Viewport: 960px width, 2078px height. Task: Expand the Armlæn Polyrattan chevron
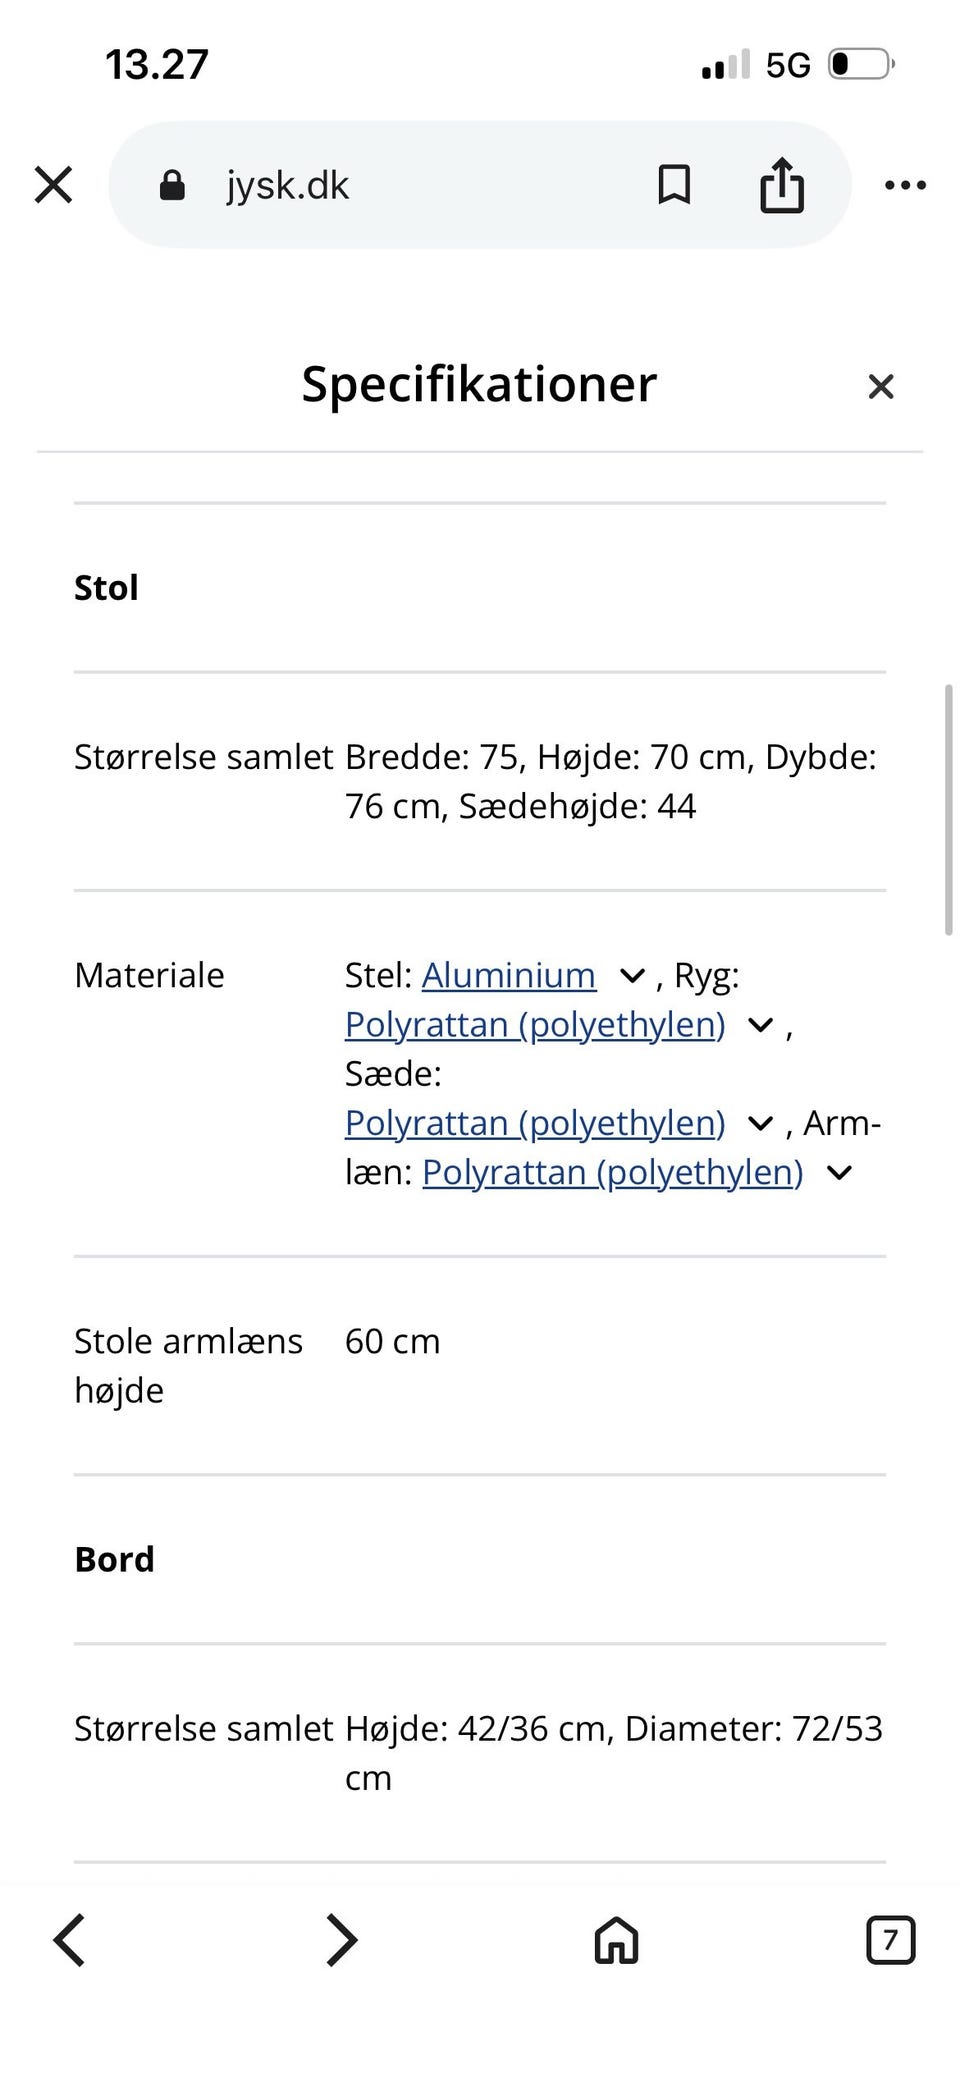839,1171
